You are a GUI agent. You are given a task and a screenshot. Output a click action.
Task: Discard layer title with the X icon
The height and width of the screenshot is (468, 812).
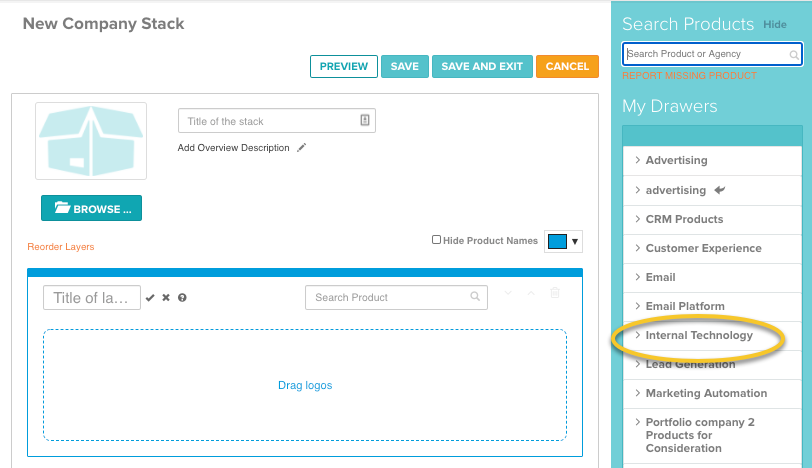coord(166,298)
